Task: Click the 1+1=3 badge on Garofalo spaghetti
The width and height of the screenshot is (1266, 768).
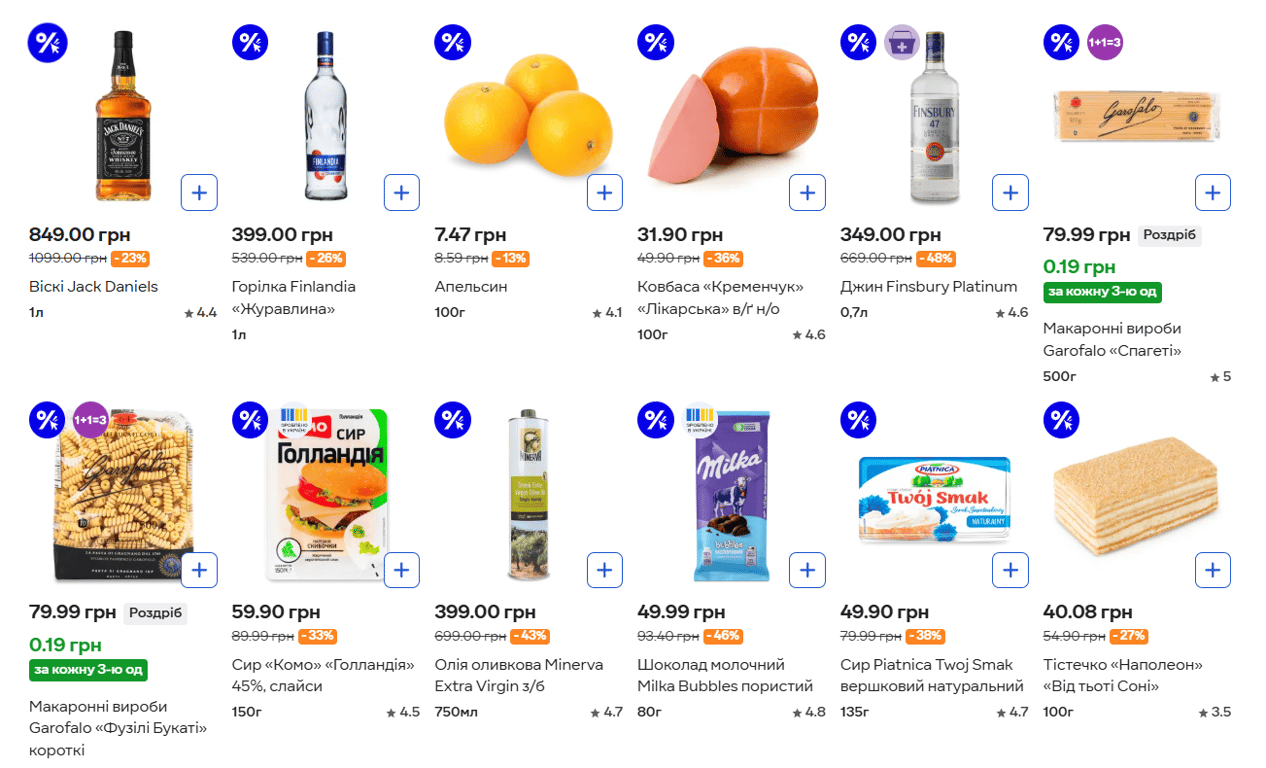Action: tap(1106, 42)
